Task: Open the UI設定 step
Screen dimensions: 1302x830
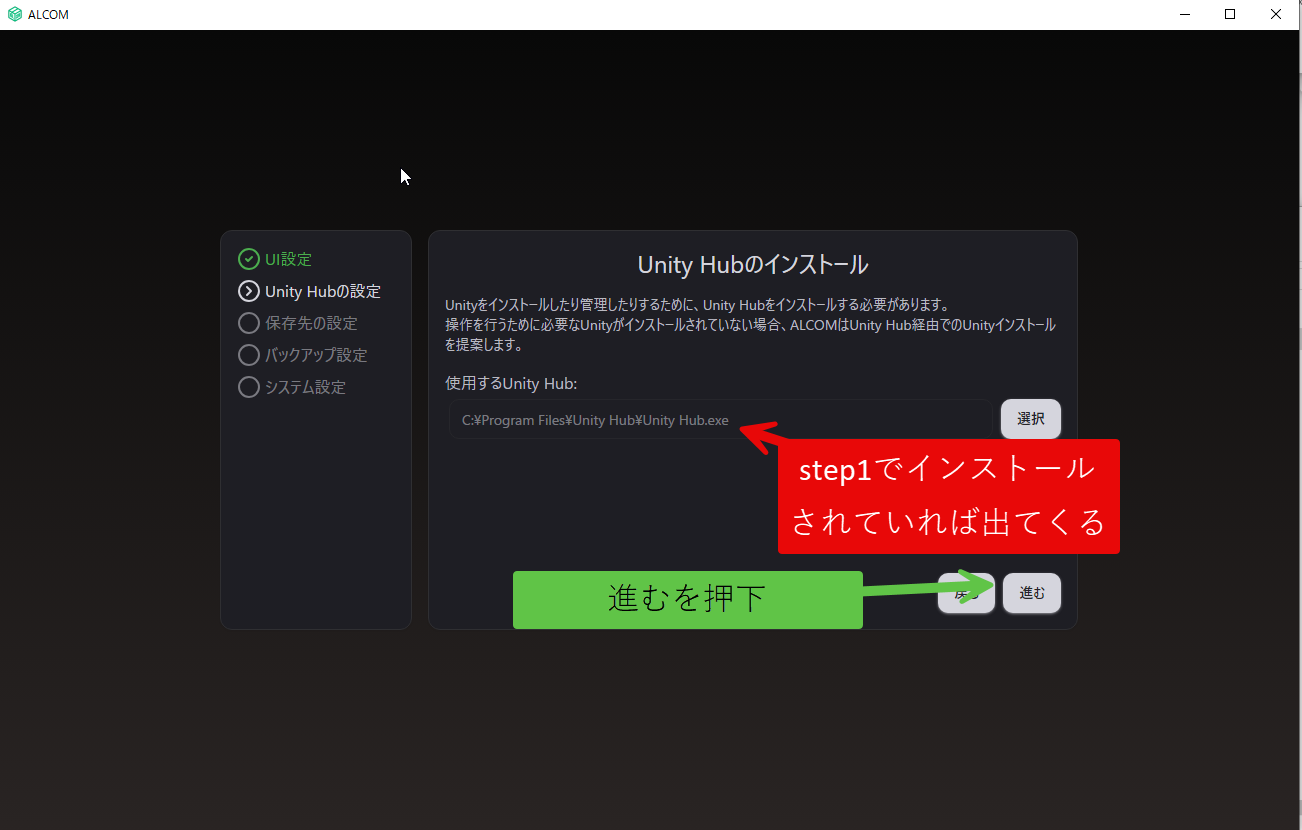Action: click(x=288, y=259)
